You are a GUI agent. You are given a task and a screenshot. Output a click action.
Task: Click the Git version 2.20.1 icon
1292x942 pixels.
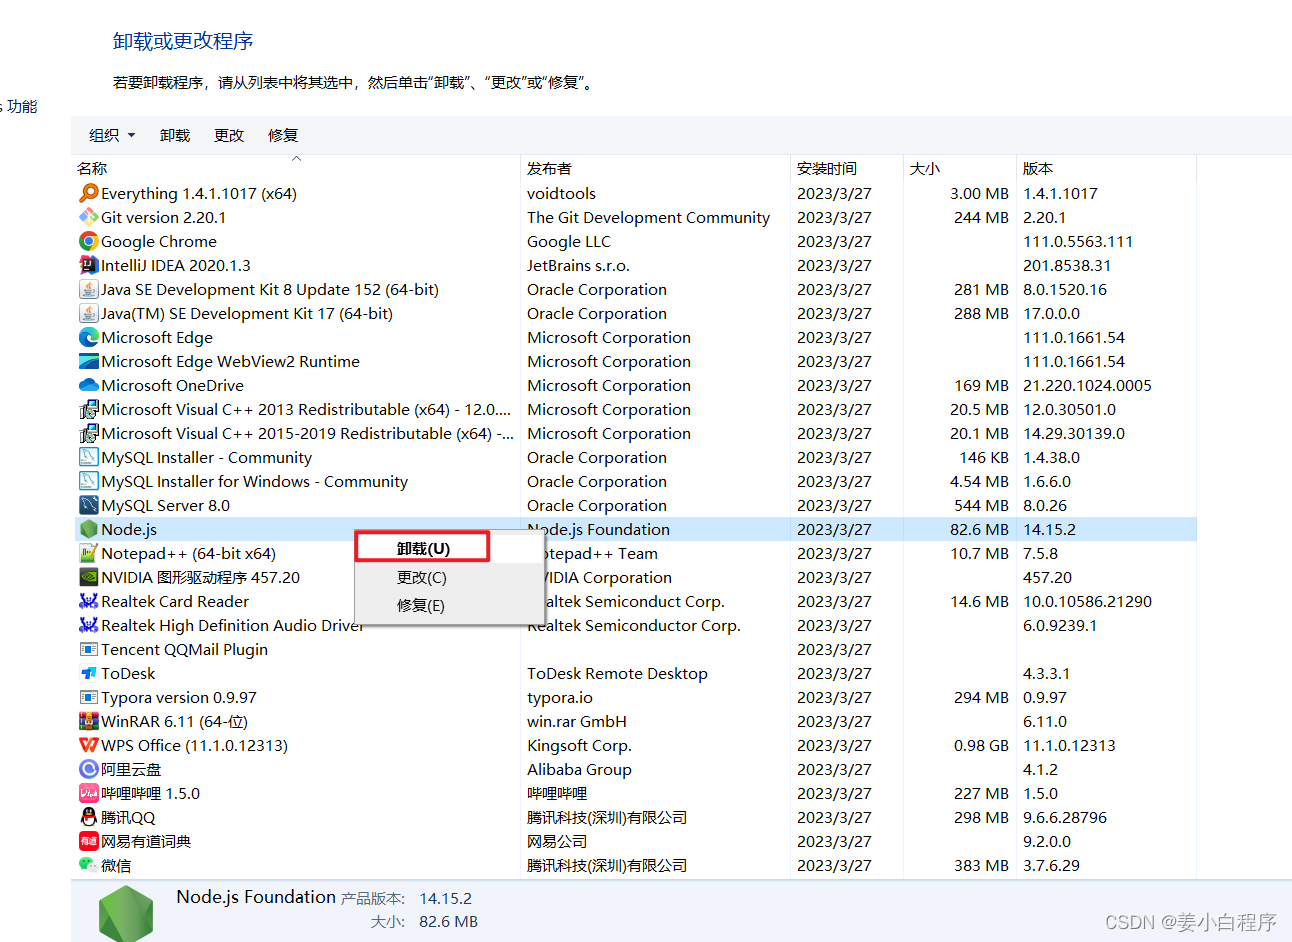click(89, 217)
